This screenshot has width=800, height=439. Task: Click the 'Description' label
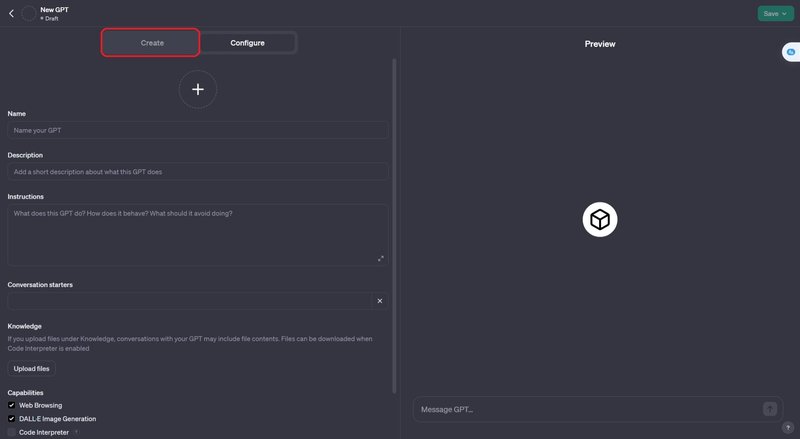coord(25,155)
